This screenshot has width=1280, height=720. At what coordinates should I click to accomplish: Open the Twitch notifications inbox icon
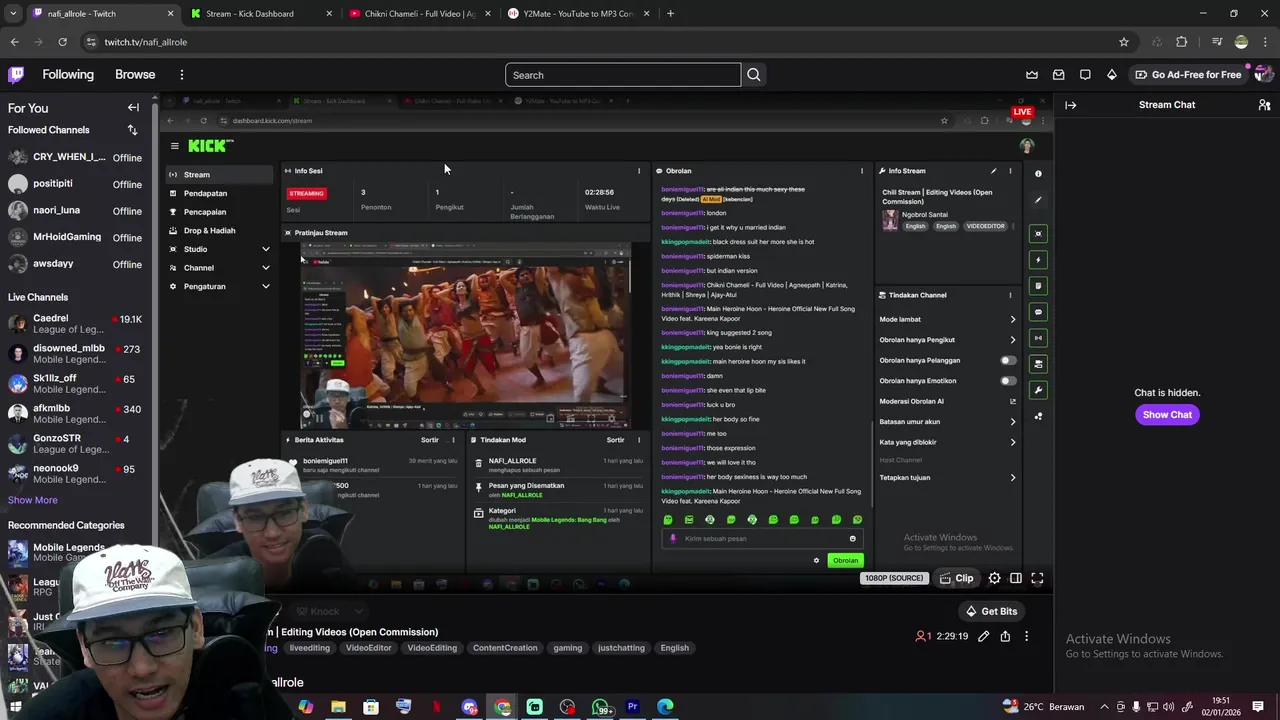[1058, 75]
